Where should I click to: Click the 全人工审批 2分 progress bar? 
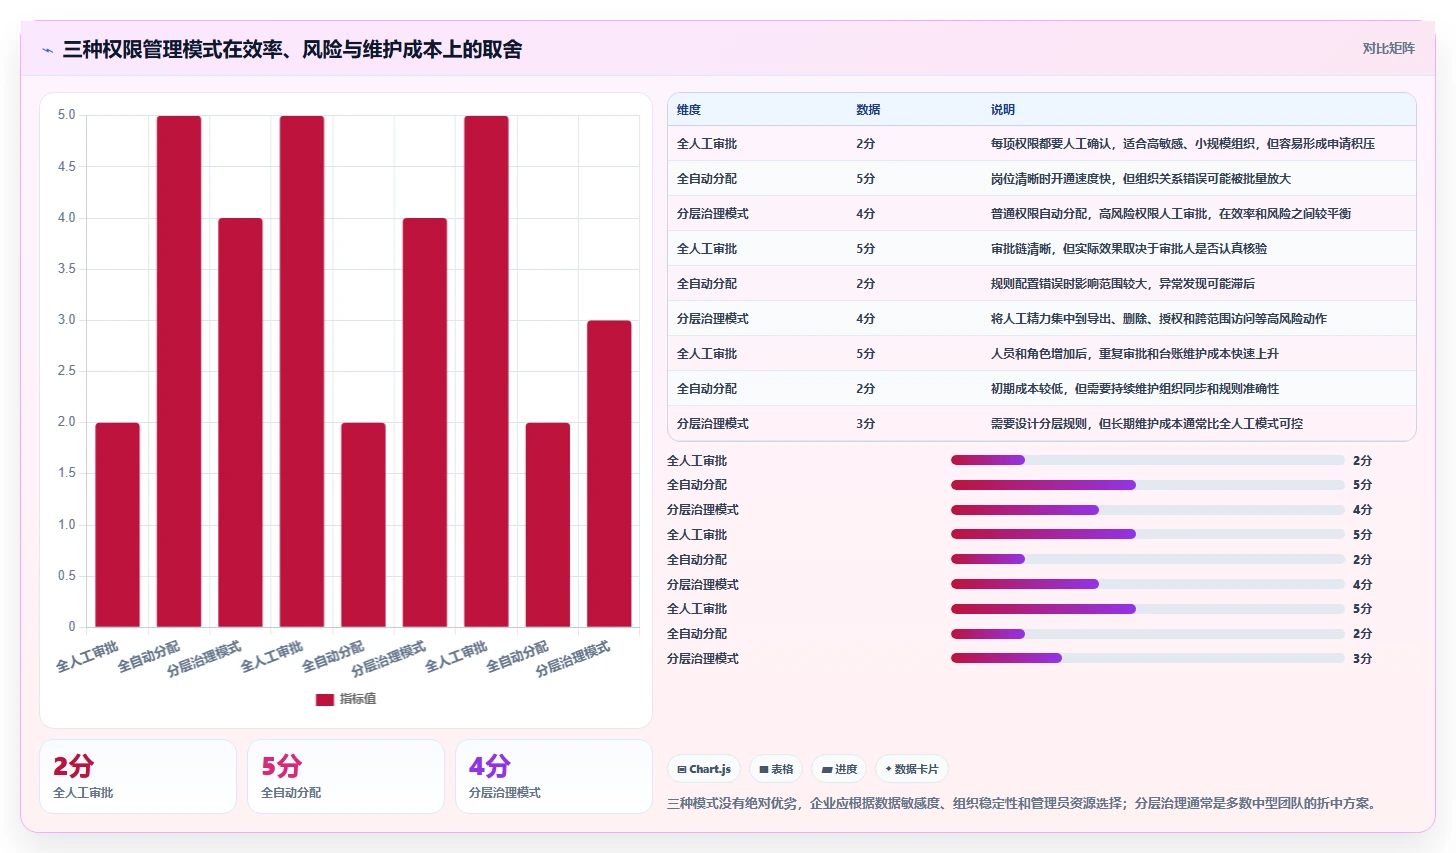(1148, 460)
